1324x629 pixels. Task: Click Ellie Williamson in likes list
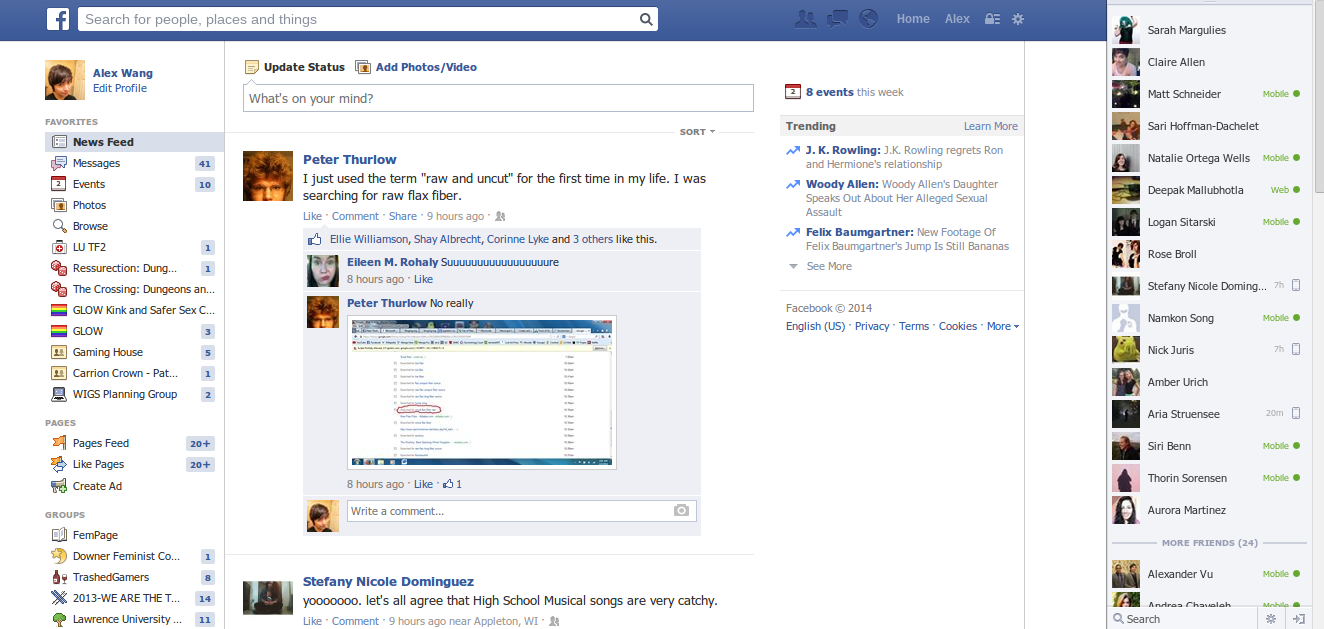(x=369, y=240)
